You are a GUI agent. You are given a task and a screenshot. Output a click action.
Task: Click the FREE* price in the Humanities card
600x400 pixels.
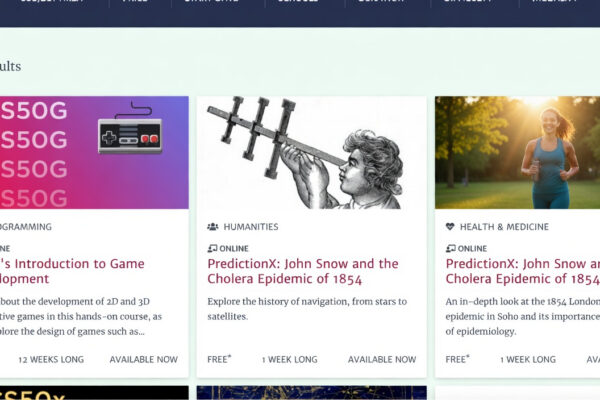click(x=219, y=359)
